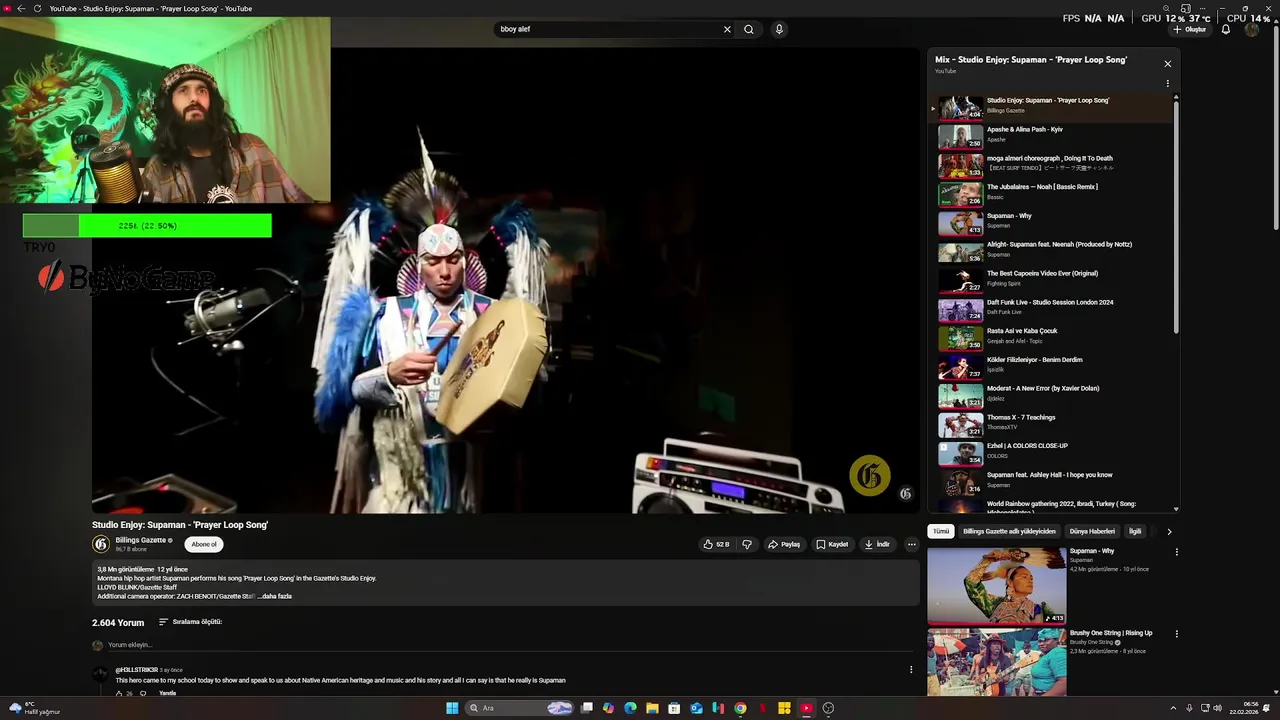Image resolution: width=1280 pixels, height=720 pixels.
Task: Open OBS Studio from the taskbar
Action: [x=828, y=708]
